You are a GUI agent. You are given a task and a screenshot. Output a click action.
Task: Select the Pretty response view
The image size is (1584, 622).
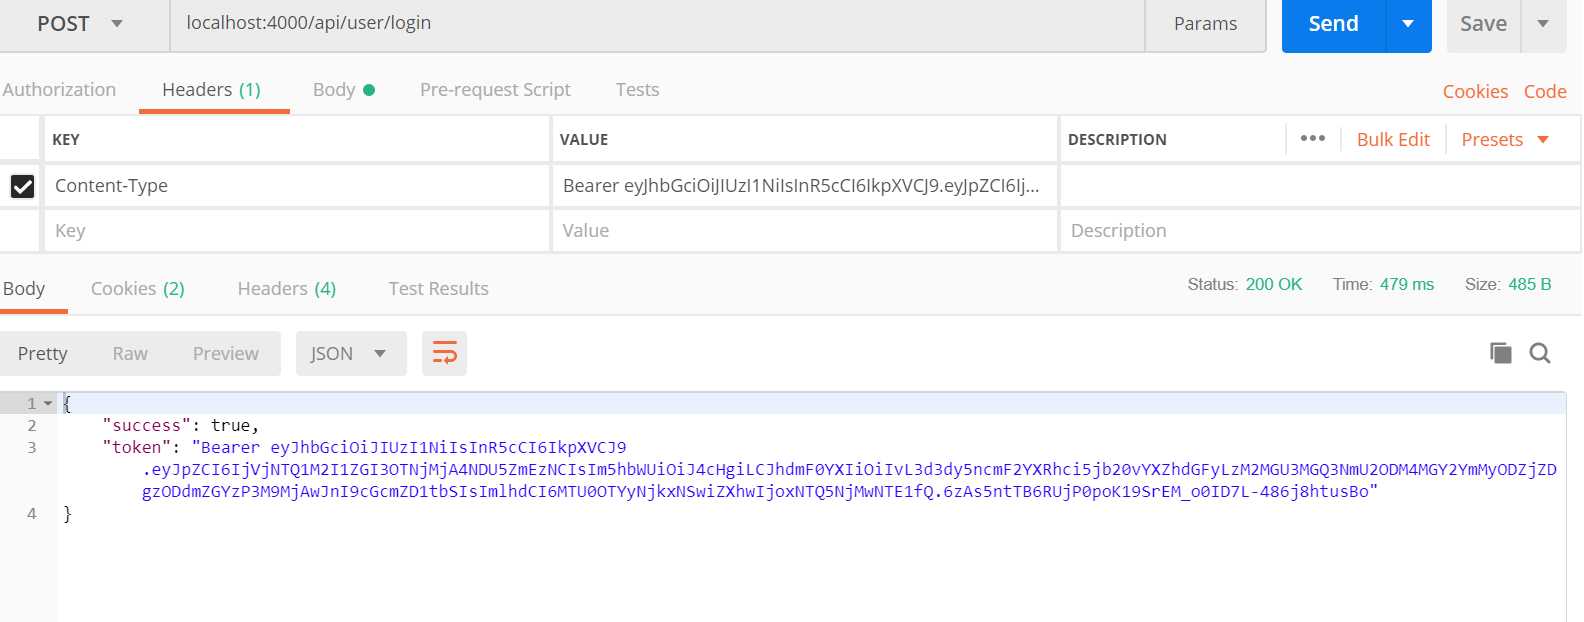[42, 354]
